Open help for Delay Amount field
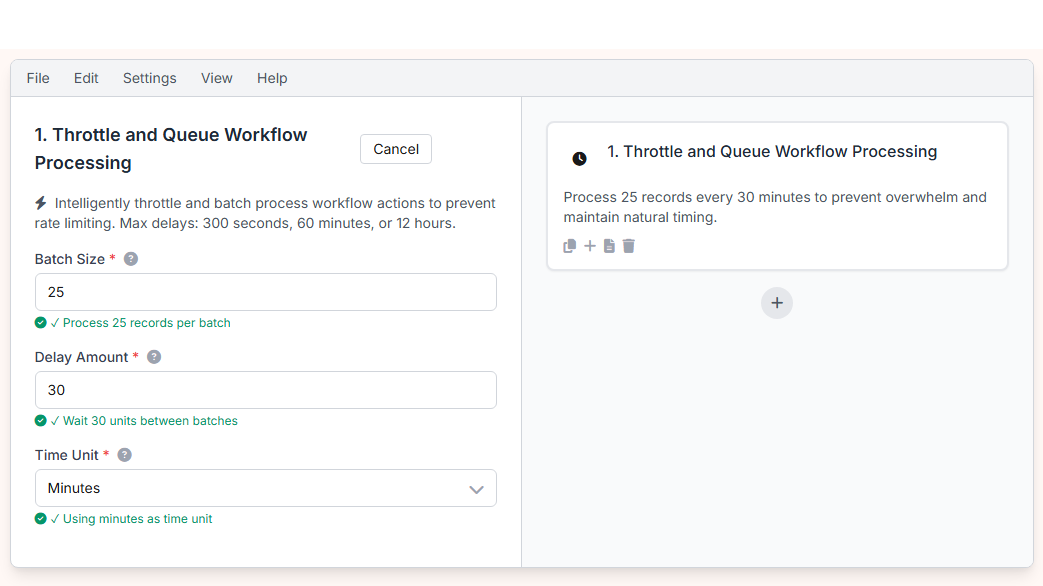 pos(153,356)
